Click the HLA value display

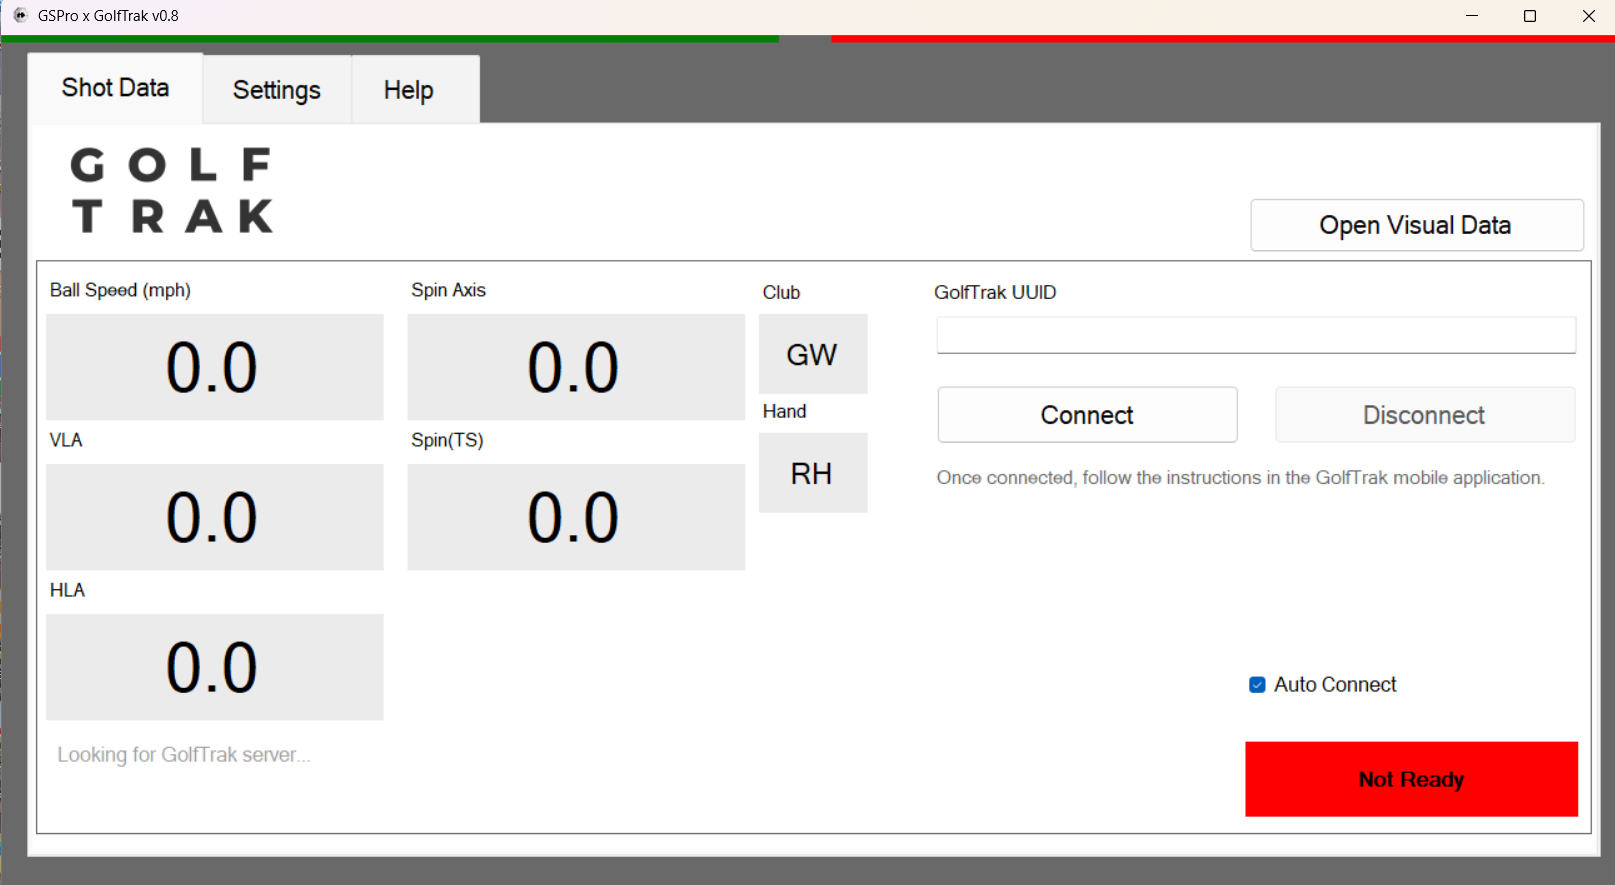click(x=214, y=667)
